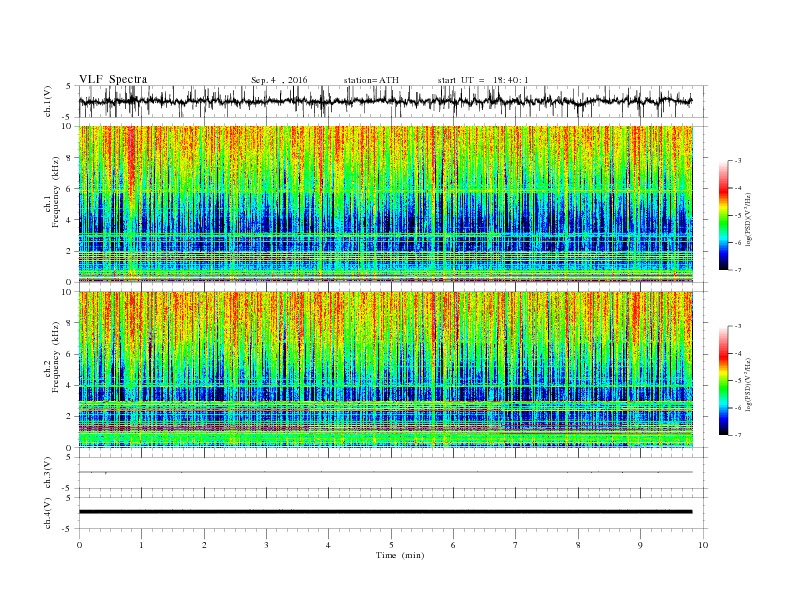This screenshot has height=612, width=792.
Task: Select the date text "Sep. 4 , 2016"
Action: (279, 80)
